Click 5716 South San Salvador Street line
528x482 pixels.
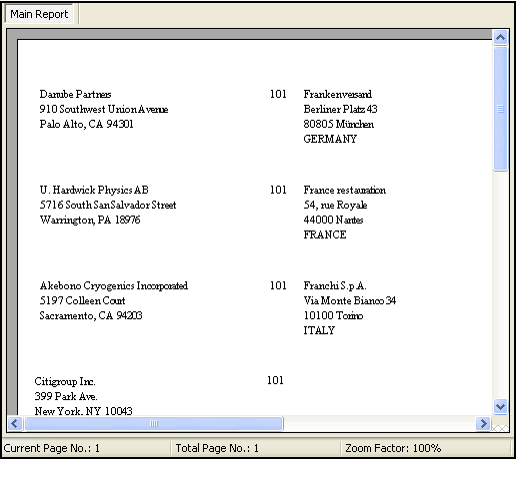point(108,205)
